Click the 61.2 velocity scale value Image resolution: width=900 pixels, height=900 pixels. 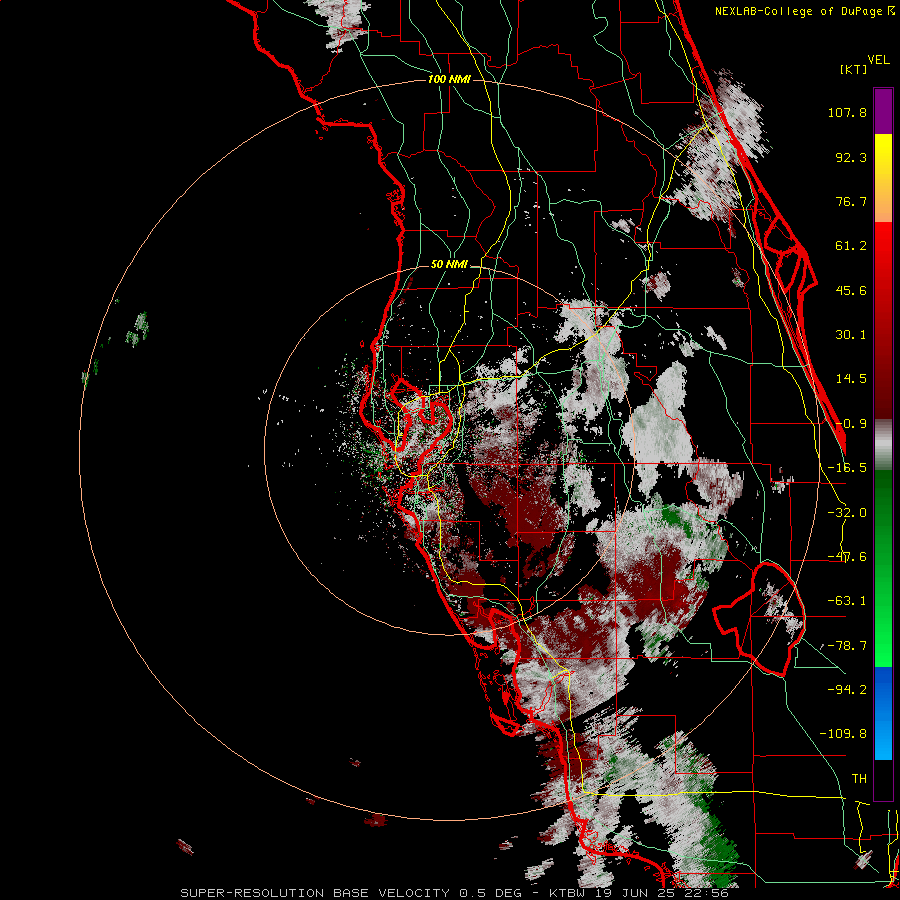(851, 246)
